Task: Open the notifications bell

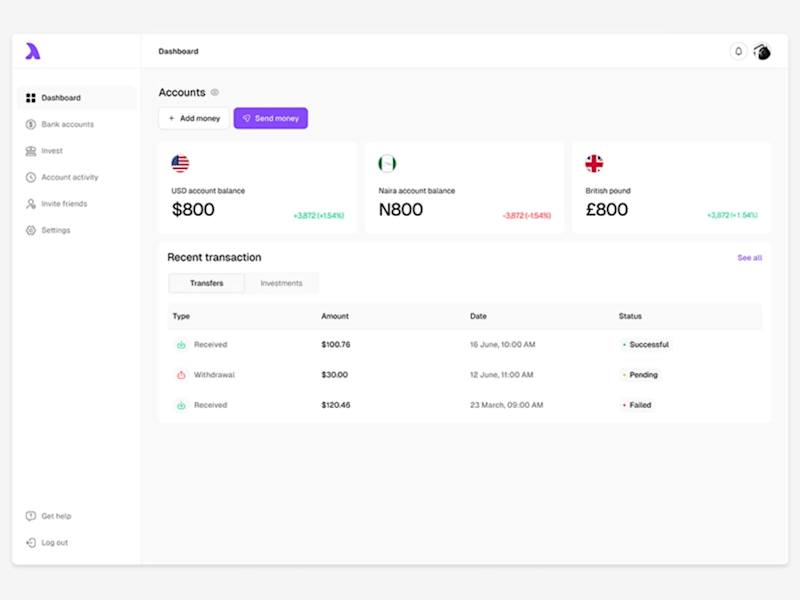Action: pyautogui.click(x=738, y=51)
